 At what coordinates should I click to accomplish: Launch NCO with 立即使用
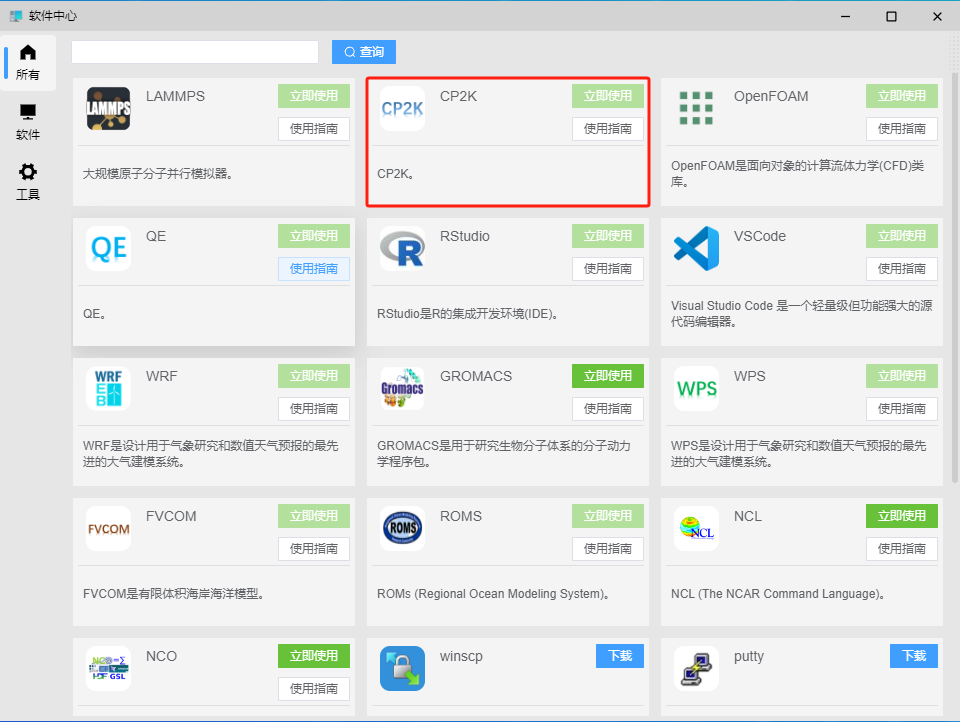pyautogui.click(x=313, y=656)
